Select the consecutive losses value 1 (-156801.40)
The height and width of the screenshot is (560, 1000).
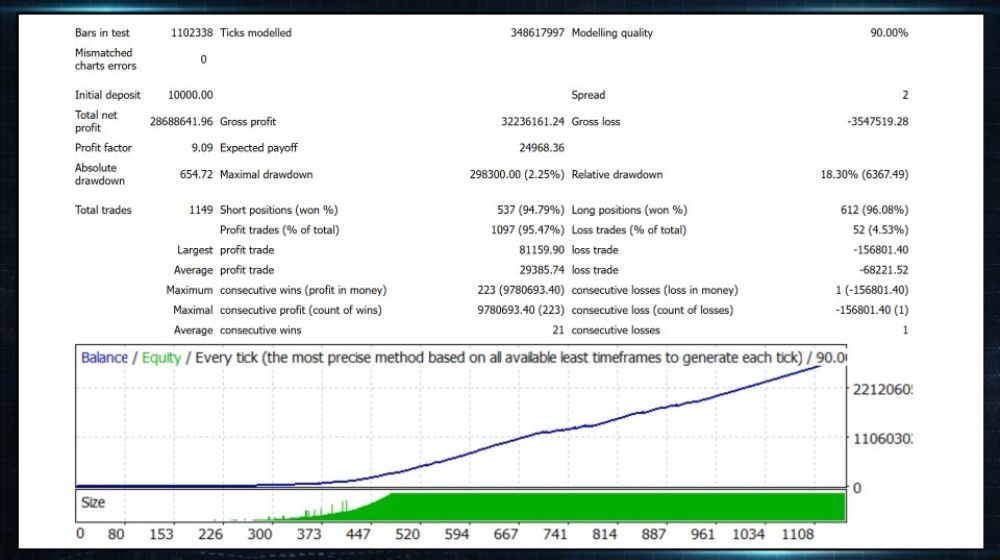click(x=872, y=290)
